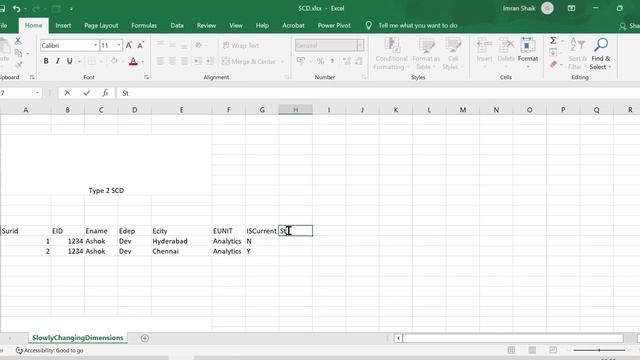Screen dimensions: 640x360
Task: Toggle Italic formatting
Action: point(58,61)
